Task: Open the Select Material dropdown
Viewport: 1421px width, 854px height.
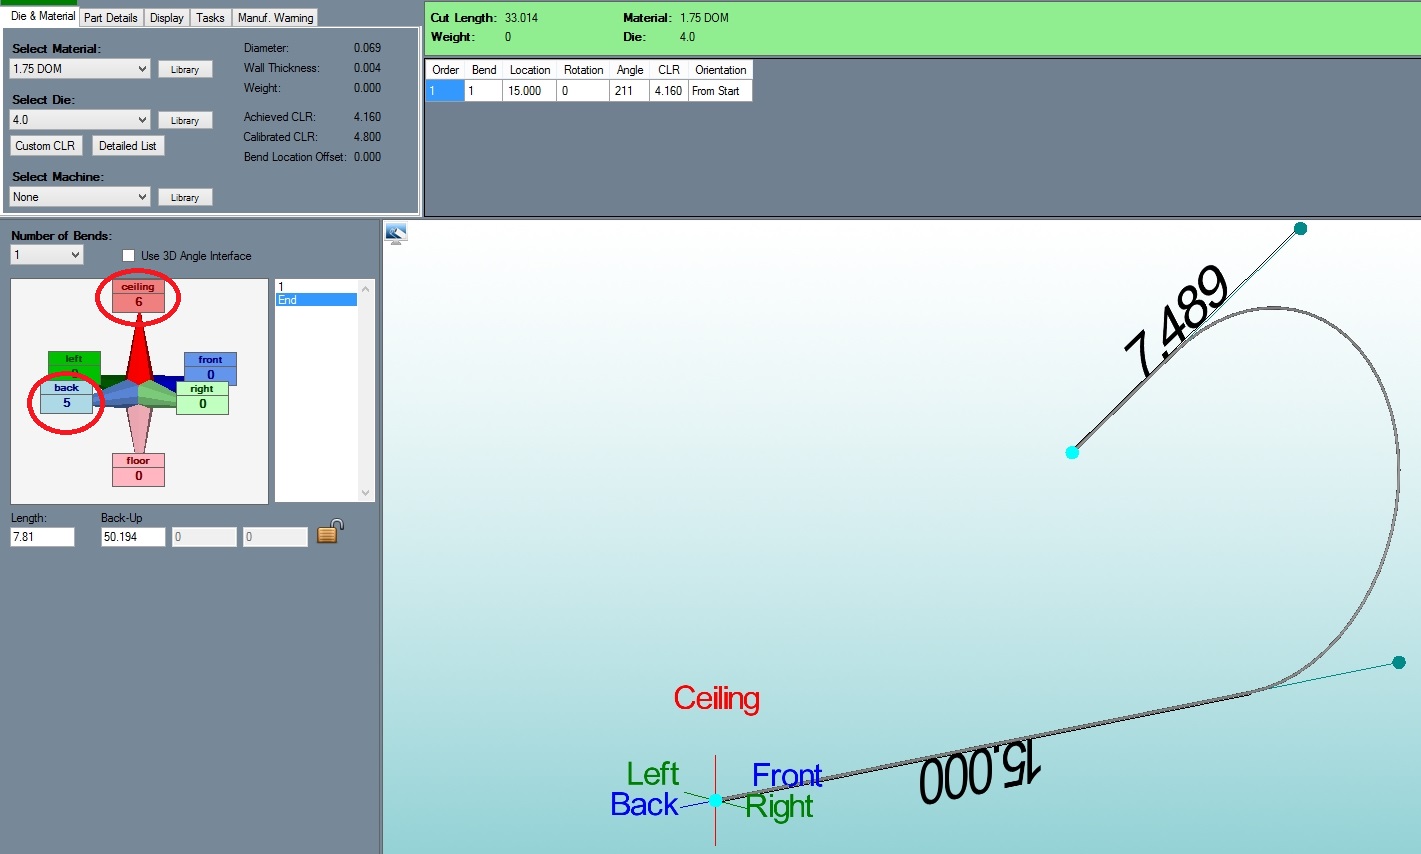Action: (x=80, y=69)
